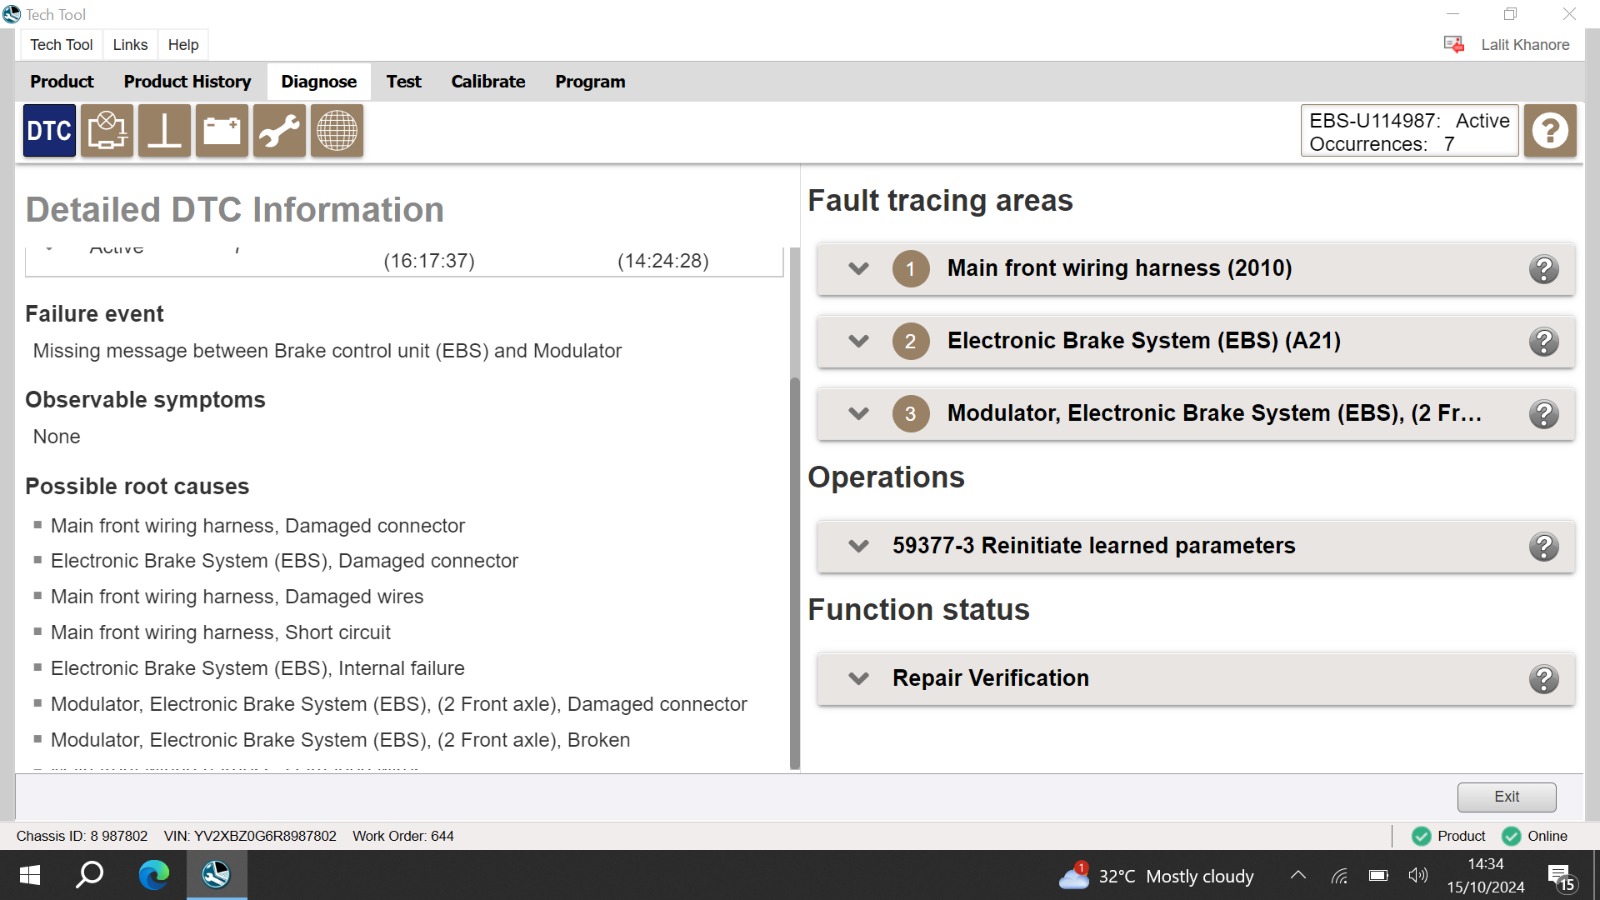Click the Exit button
Screen dimensions: 1600x900
(1507, 797)
